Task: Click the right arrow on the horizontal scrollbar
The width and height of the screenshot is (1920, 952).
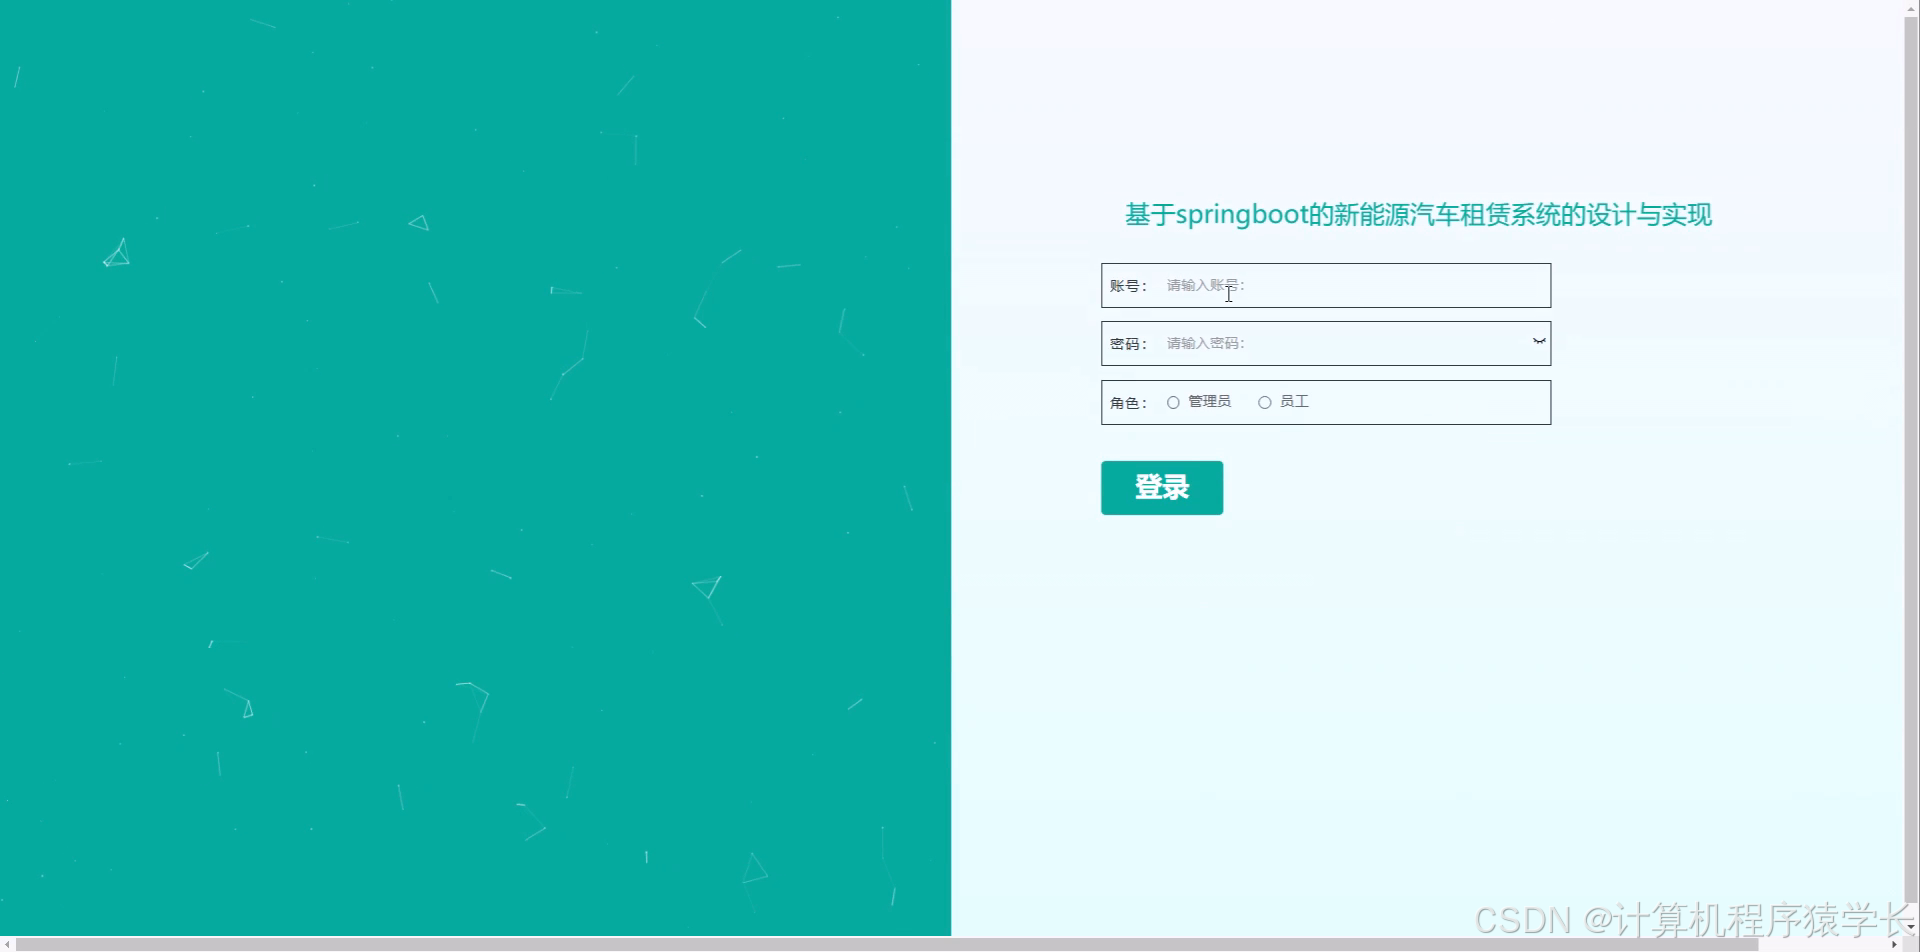Action: point(1895,943)
